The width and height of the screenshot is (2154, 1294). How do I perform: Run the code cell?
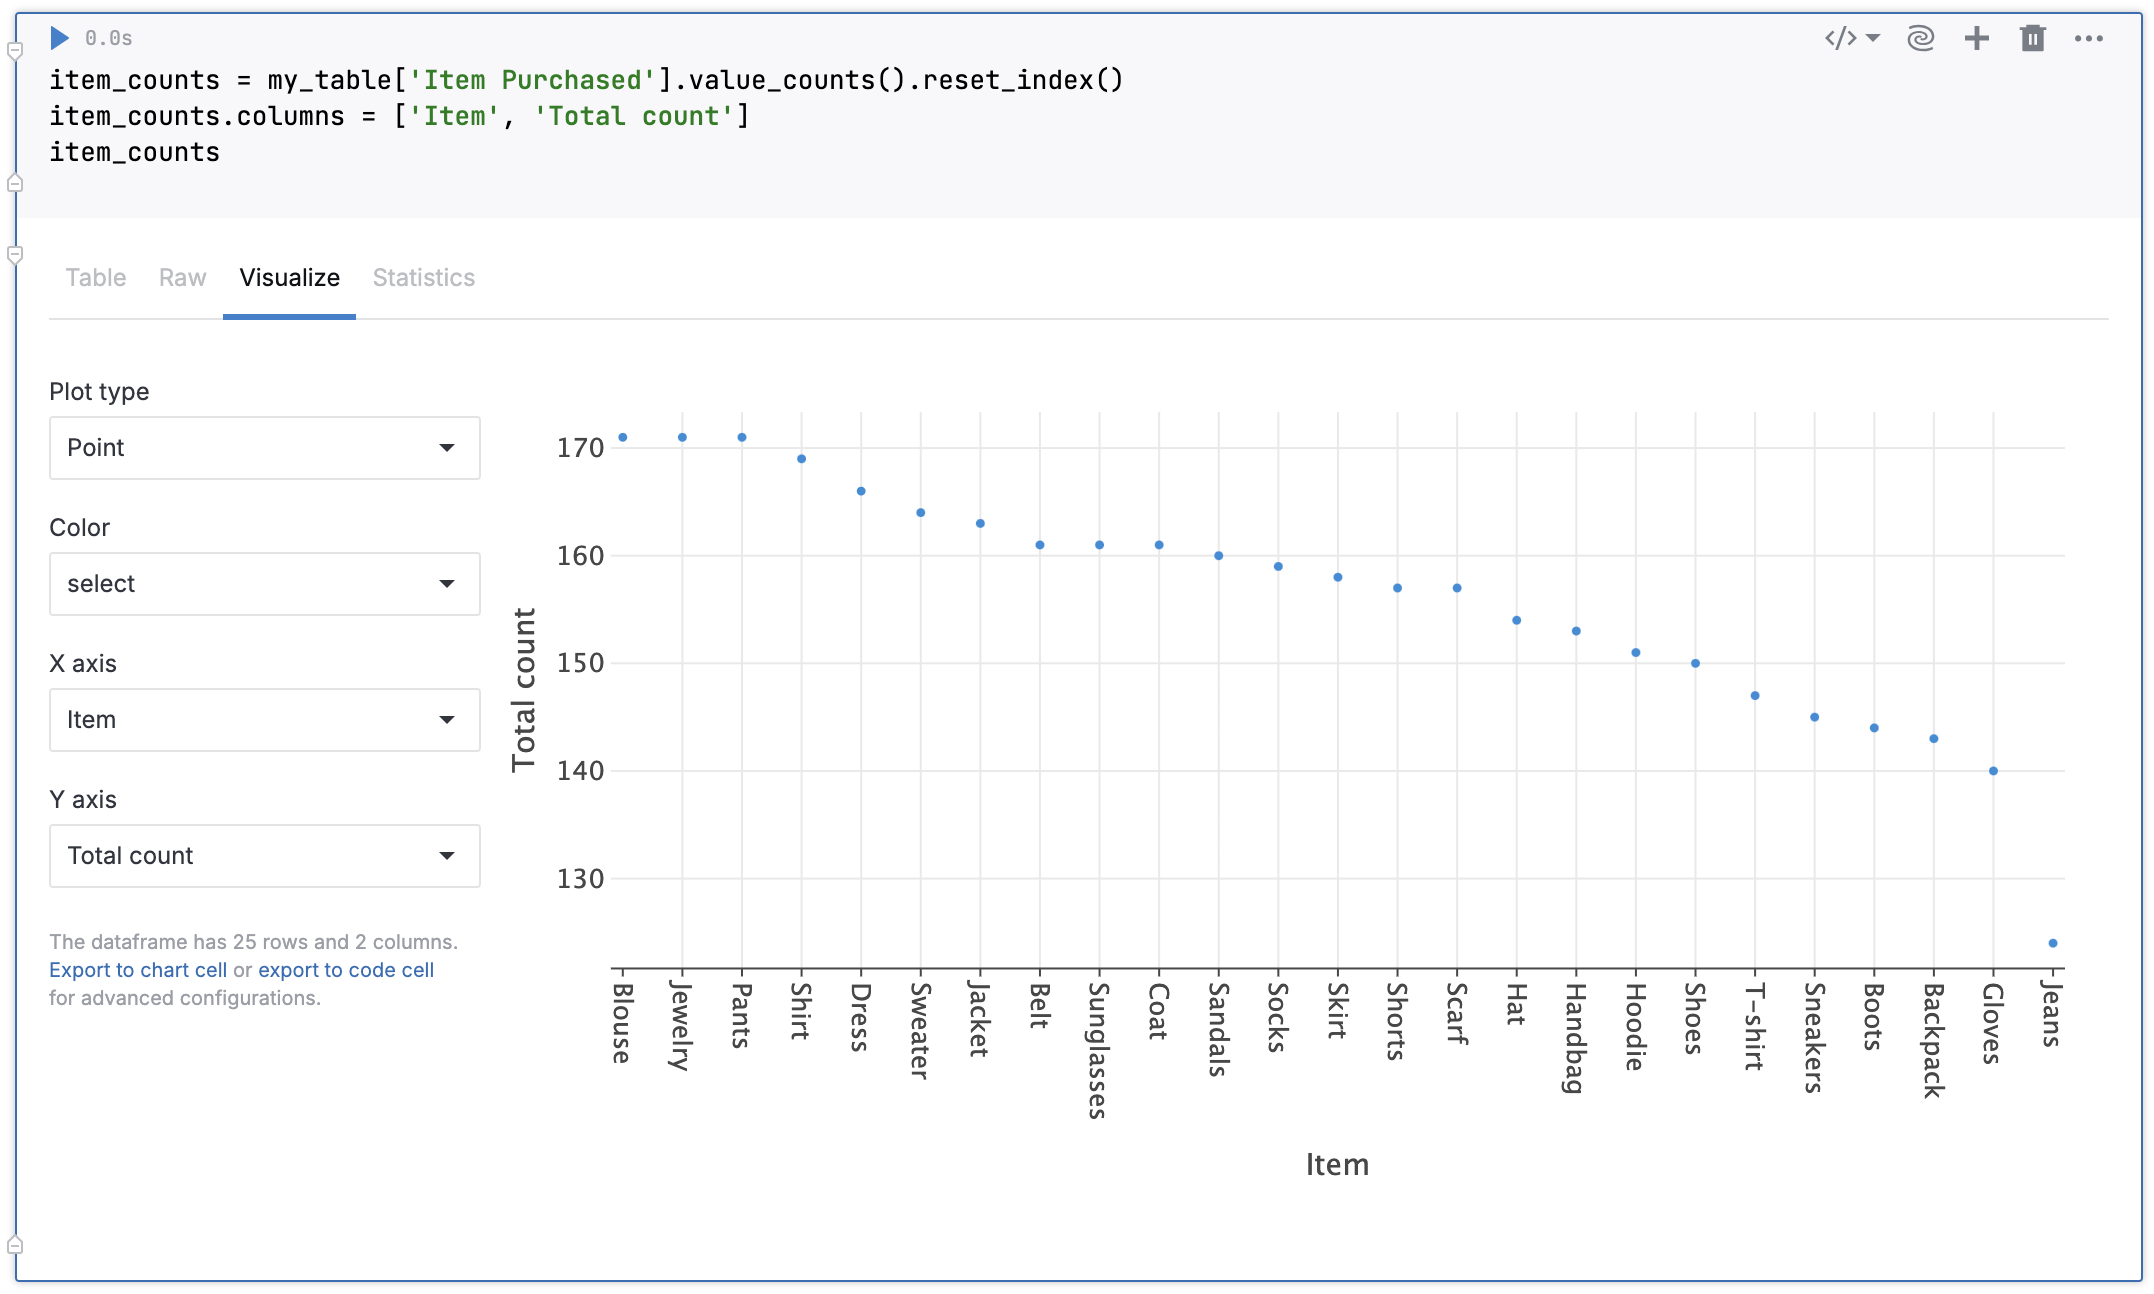coord(60,38)
